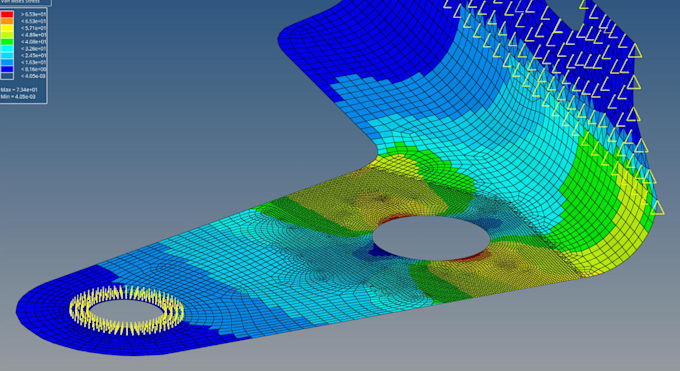Click the '< 2.45e+01' legend value
Viewport: 680px width, 371px height.
tap(34, 56)
